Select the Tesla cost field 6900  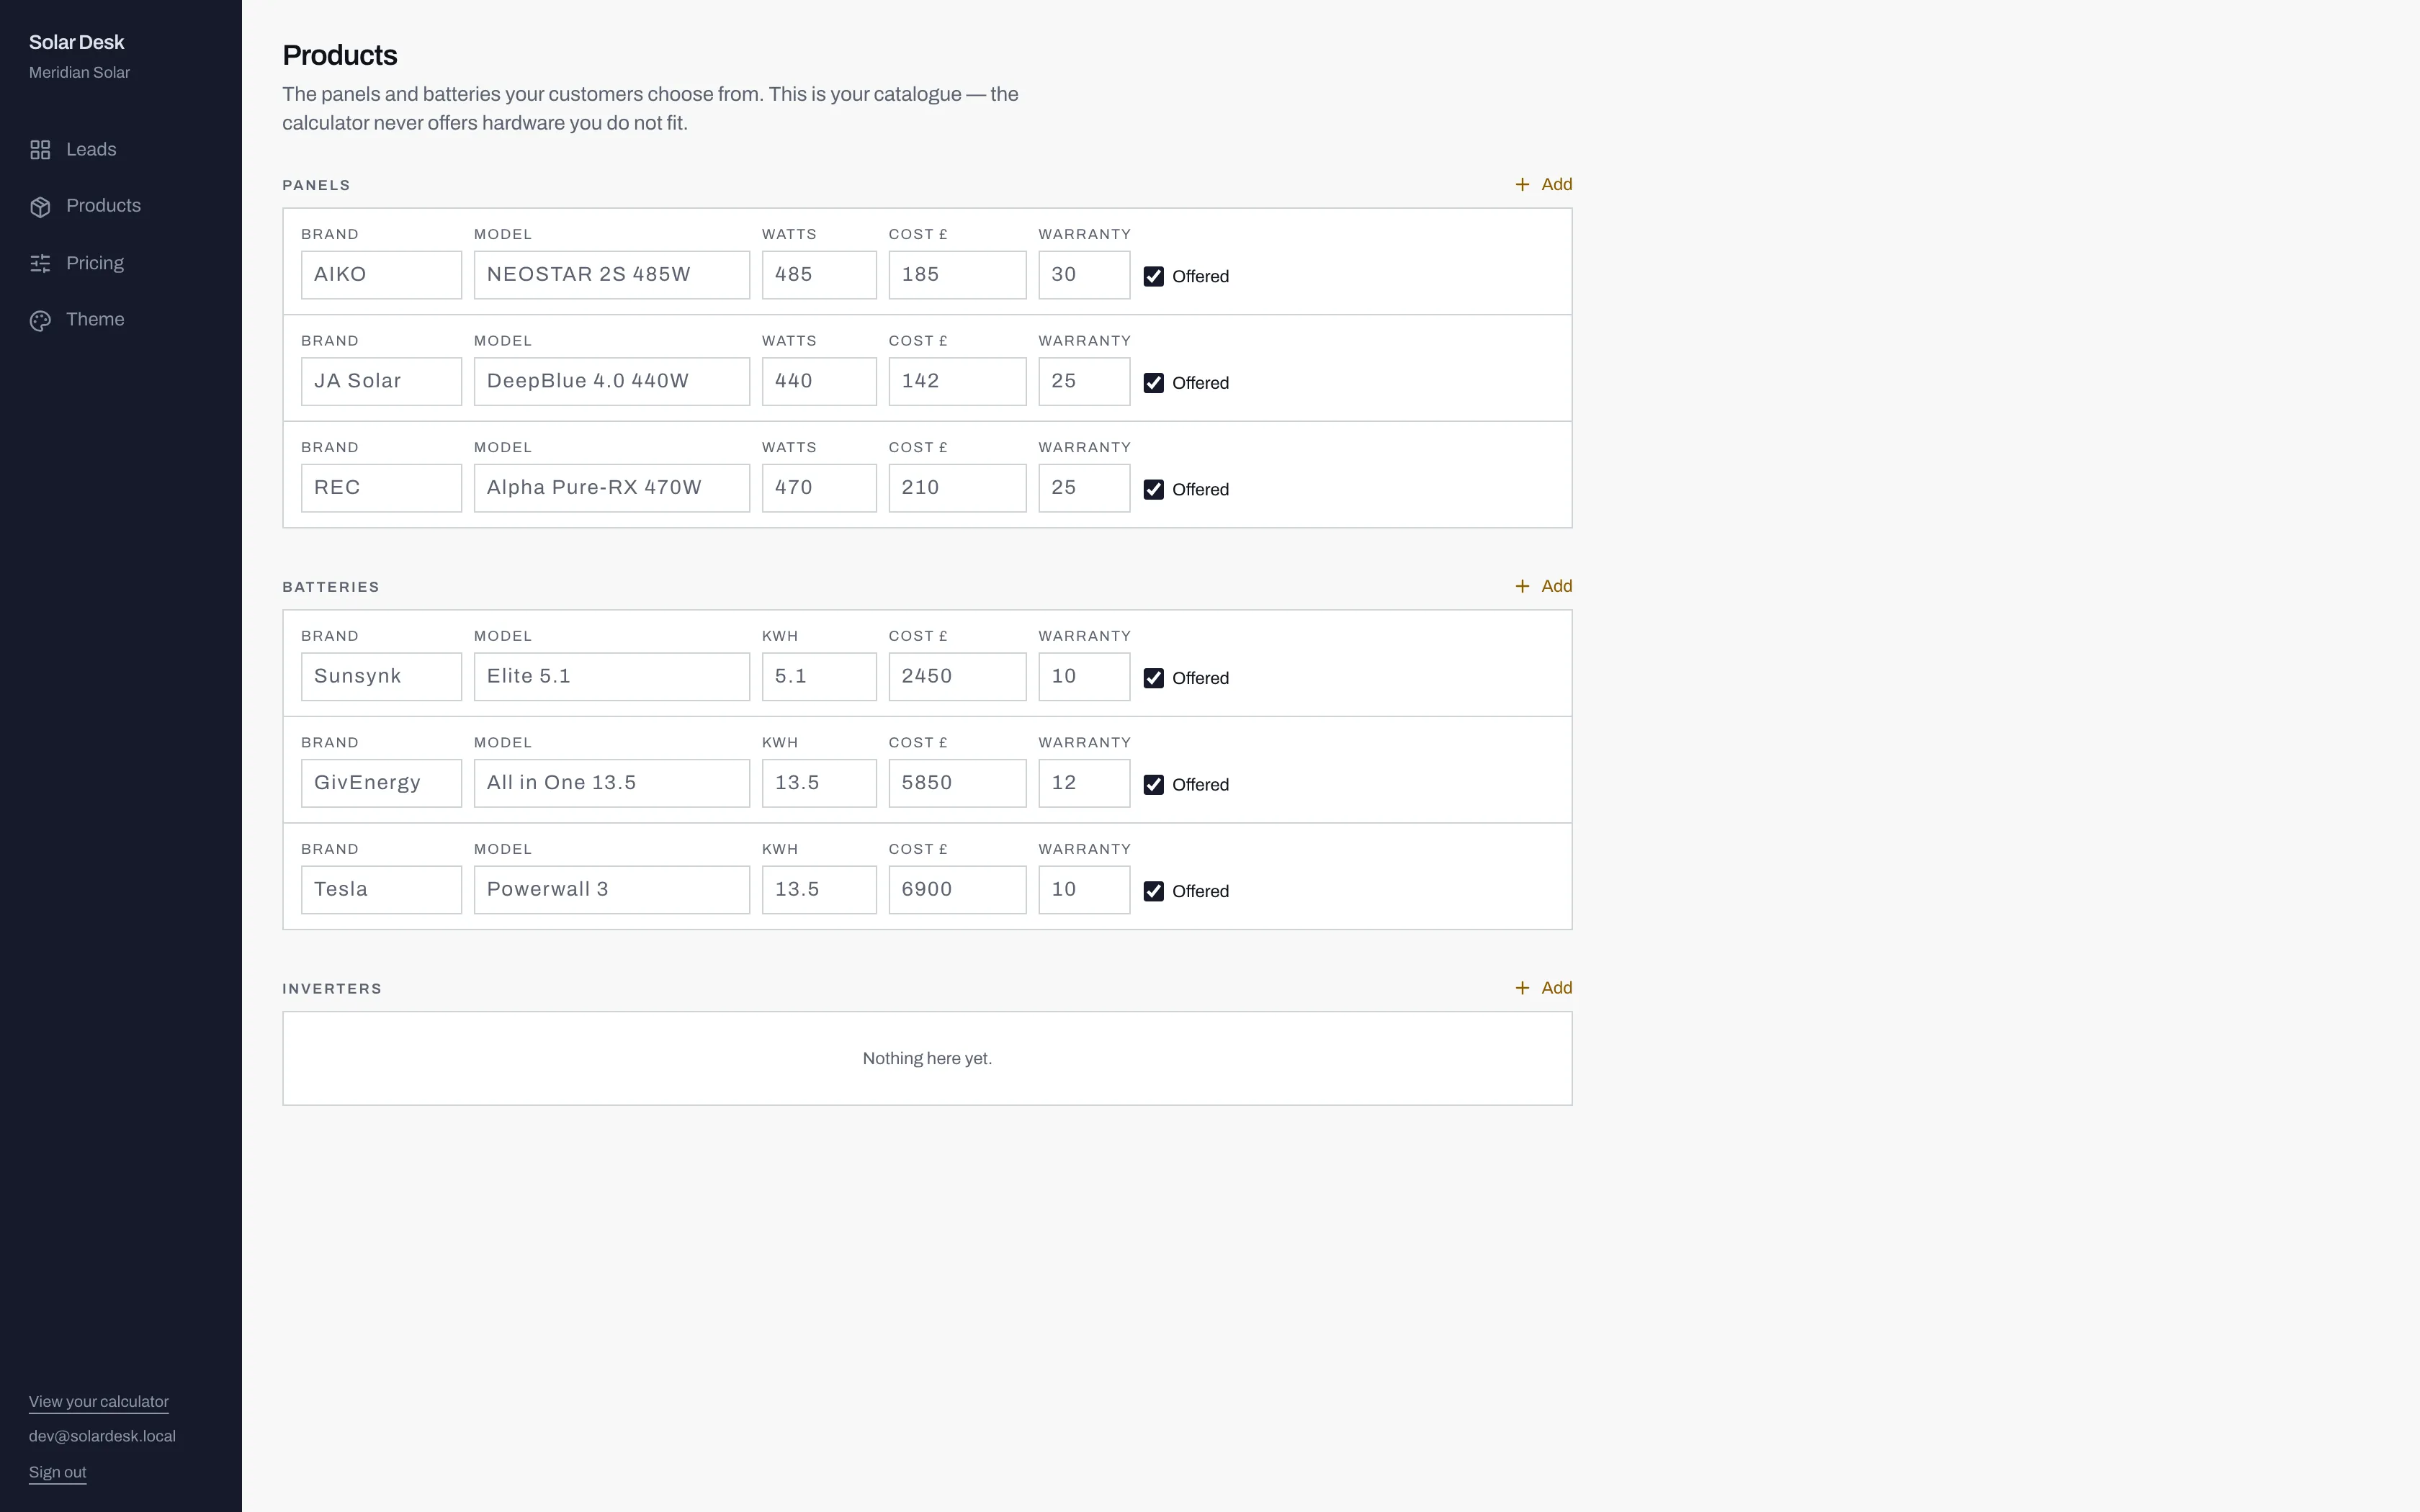point(957,890)
